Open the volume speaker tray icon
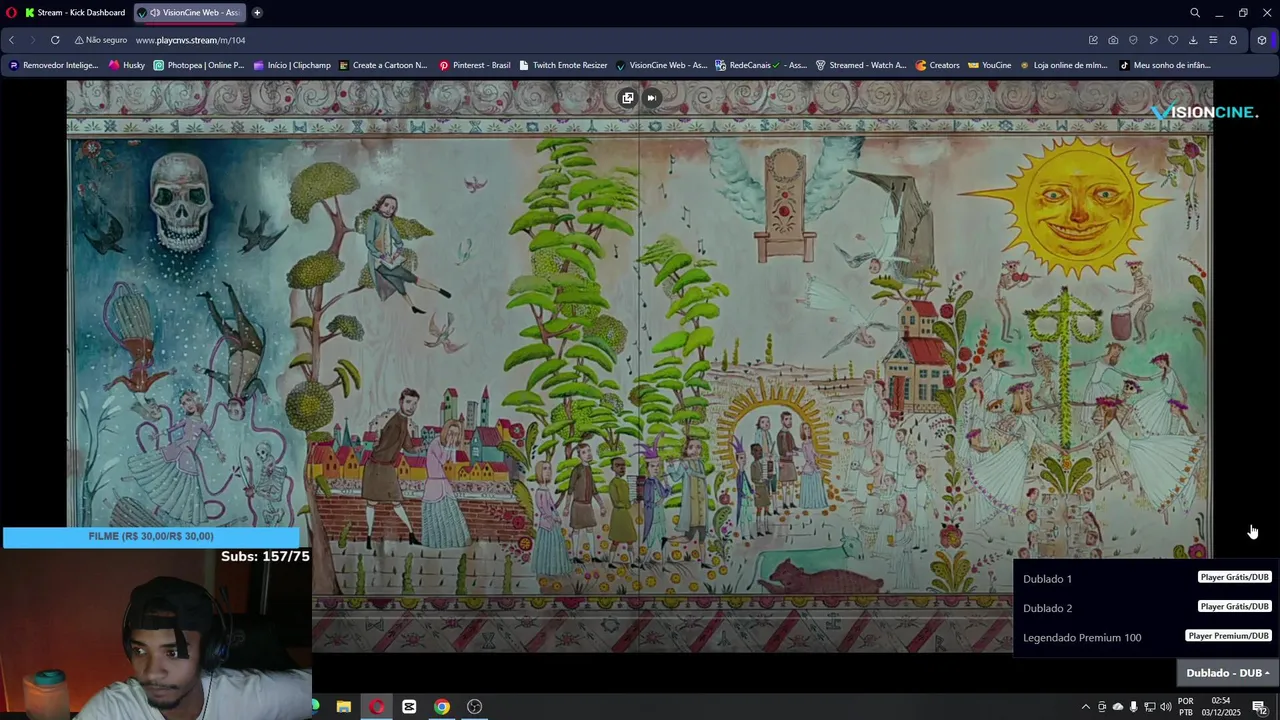 tap(1165, 707)
